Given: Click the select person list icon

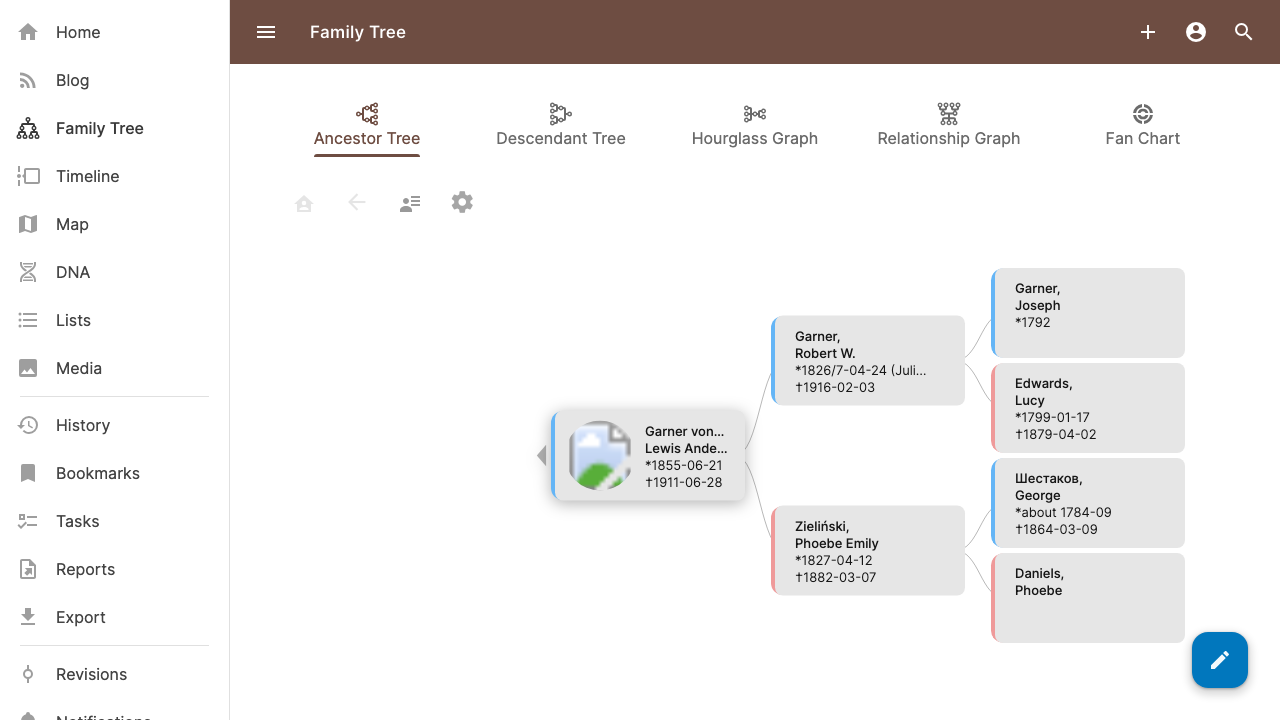Looking at the screenshot, I should tap(410, 203).
